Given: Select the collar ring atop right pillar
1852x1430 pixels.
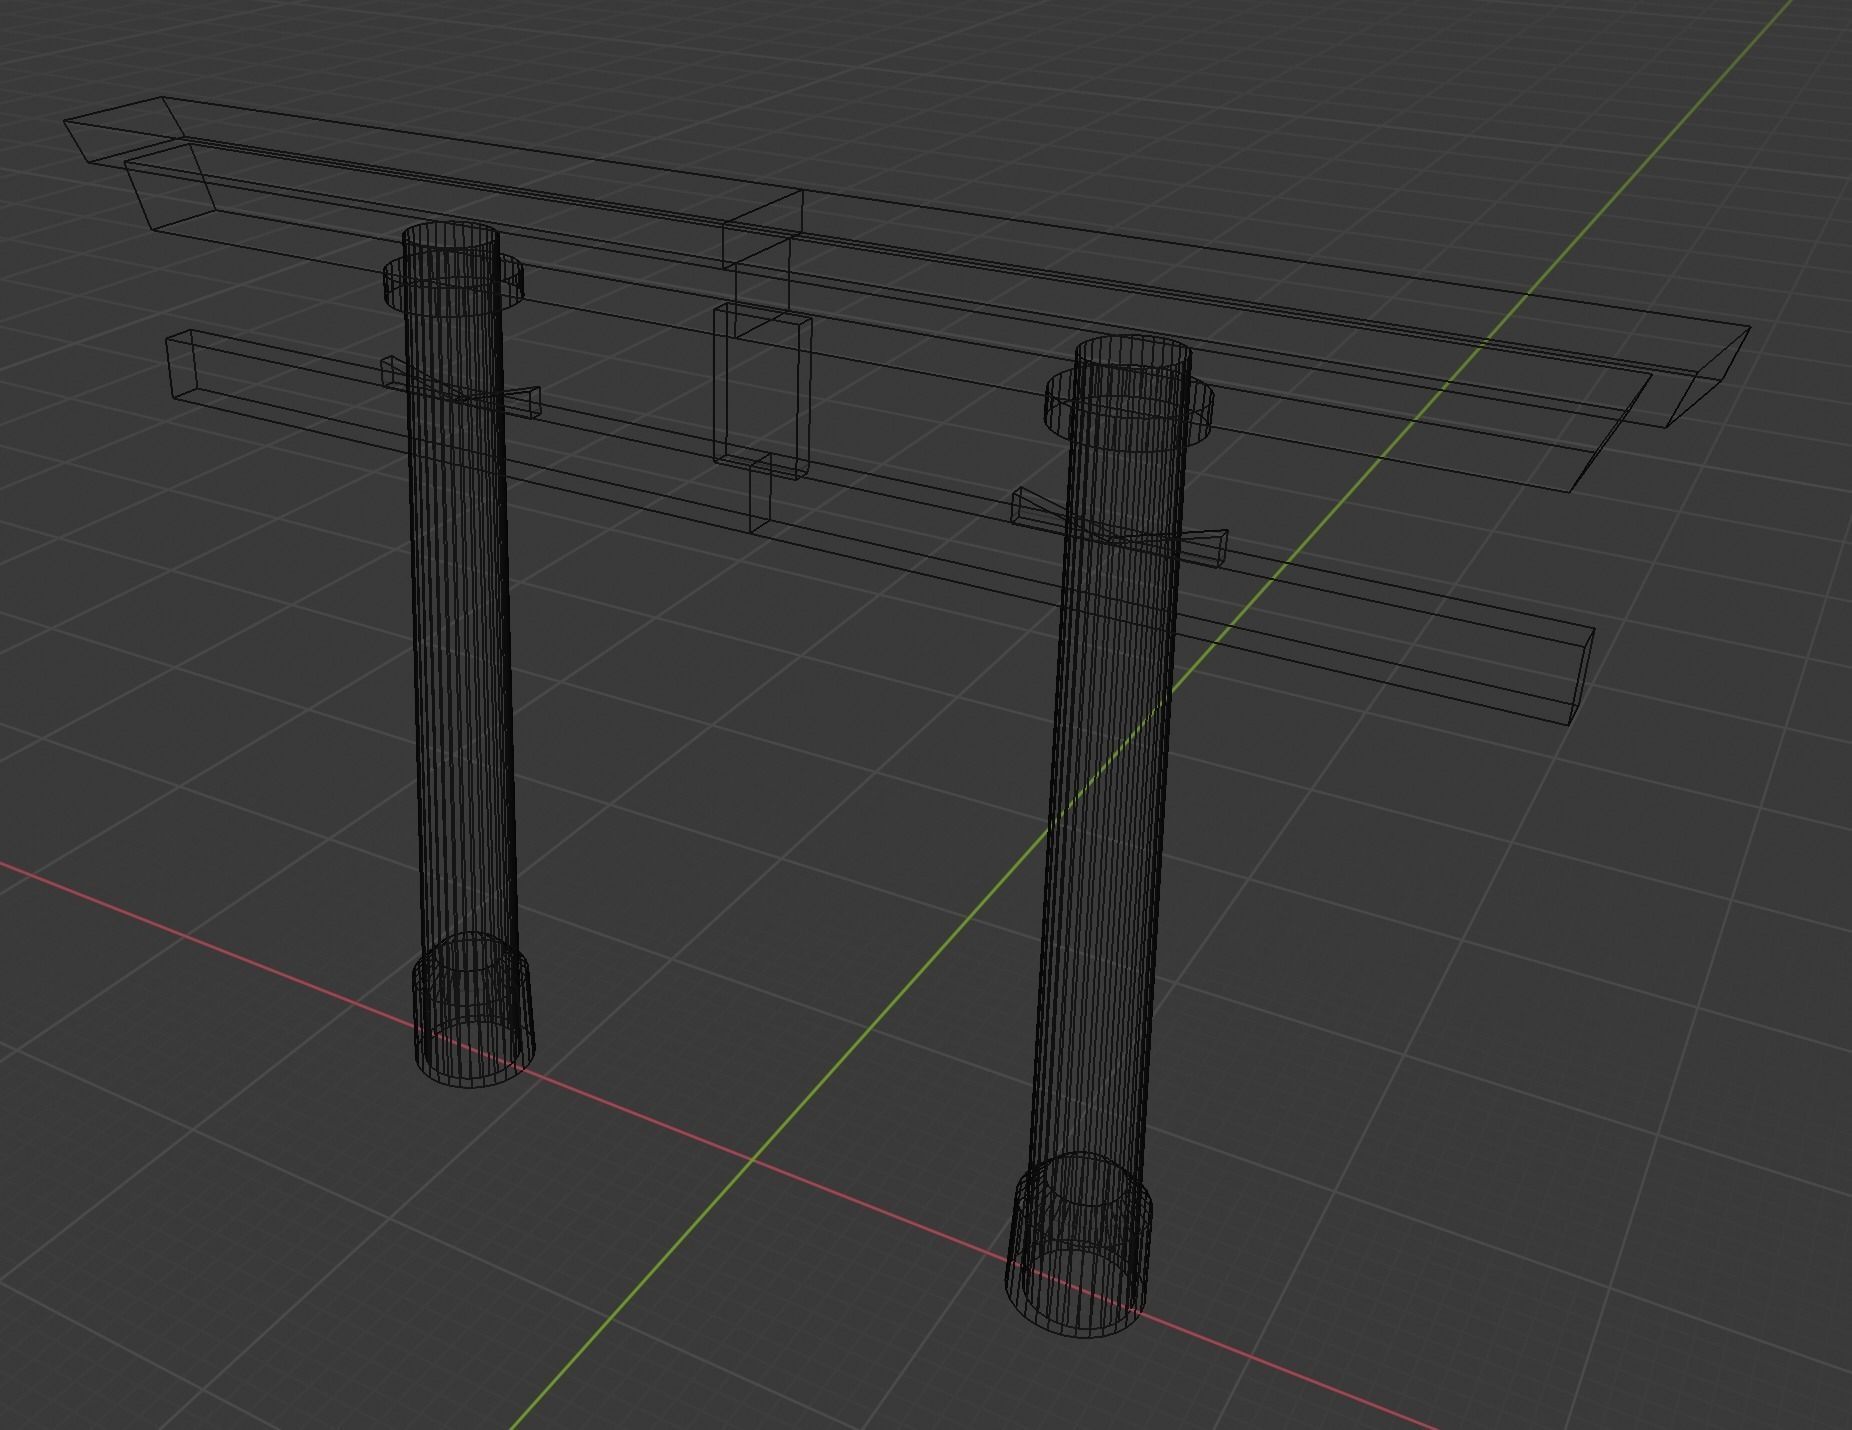Looking at the screenshot, I should click(1128, 410).
